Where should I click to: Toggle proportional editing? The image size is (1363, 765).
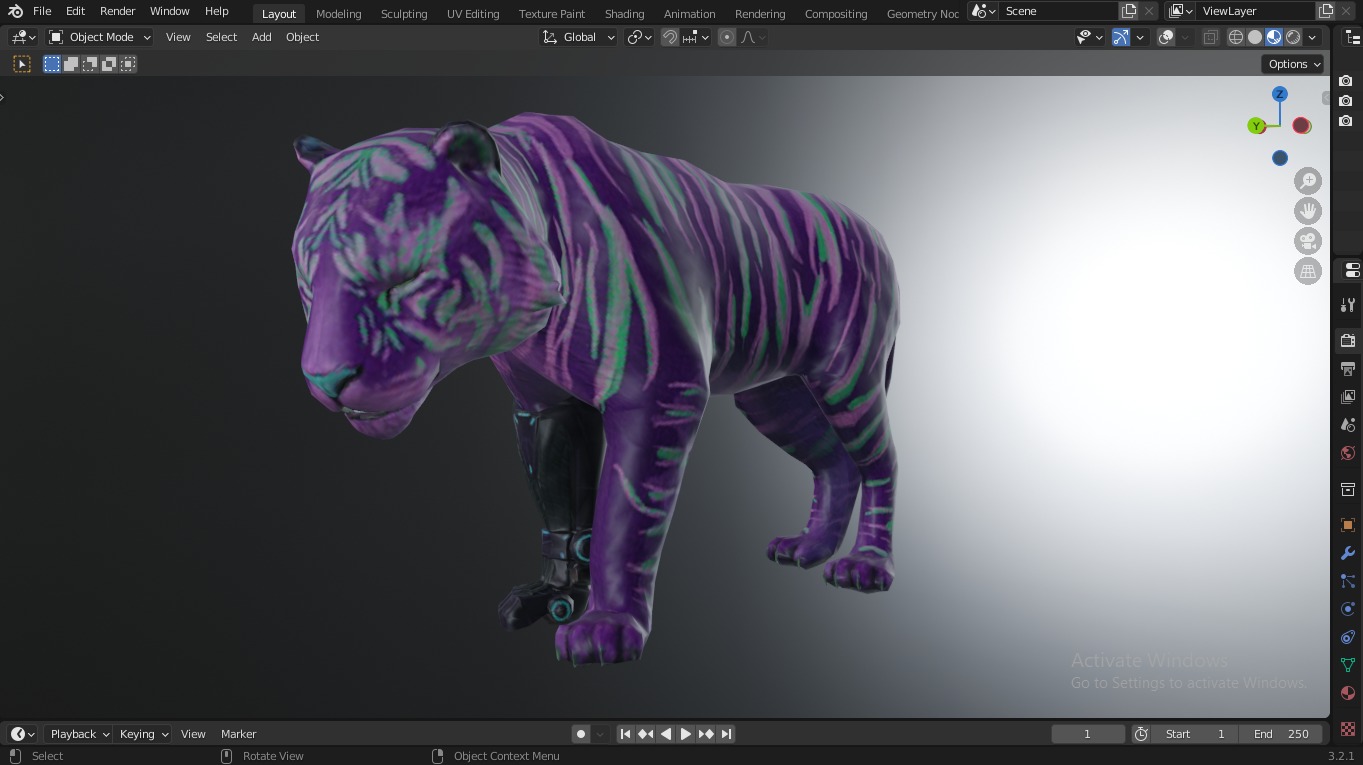coord(727,37)
